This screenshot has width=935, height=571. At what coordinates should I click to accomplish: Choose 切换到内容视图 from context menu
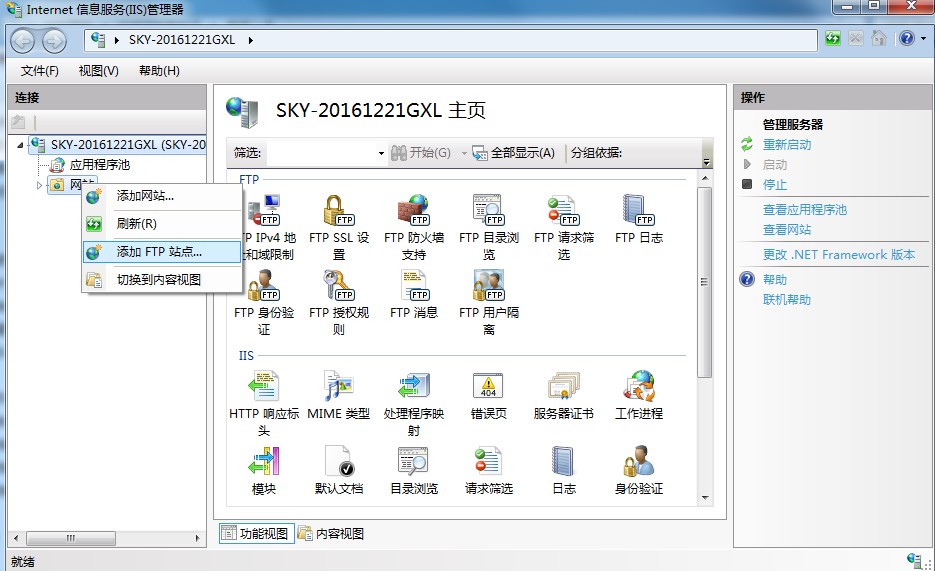[x=162, y=280]
